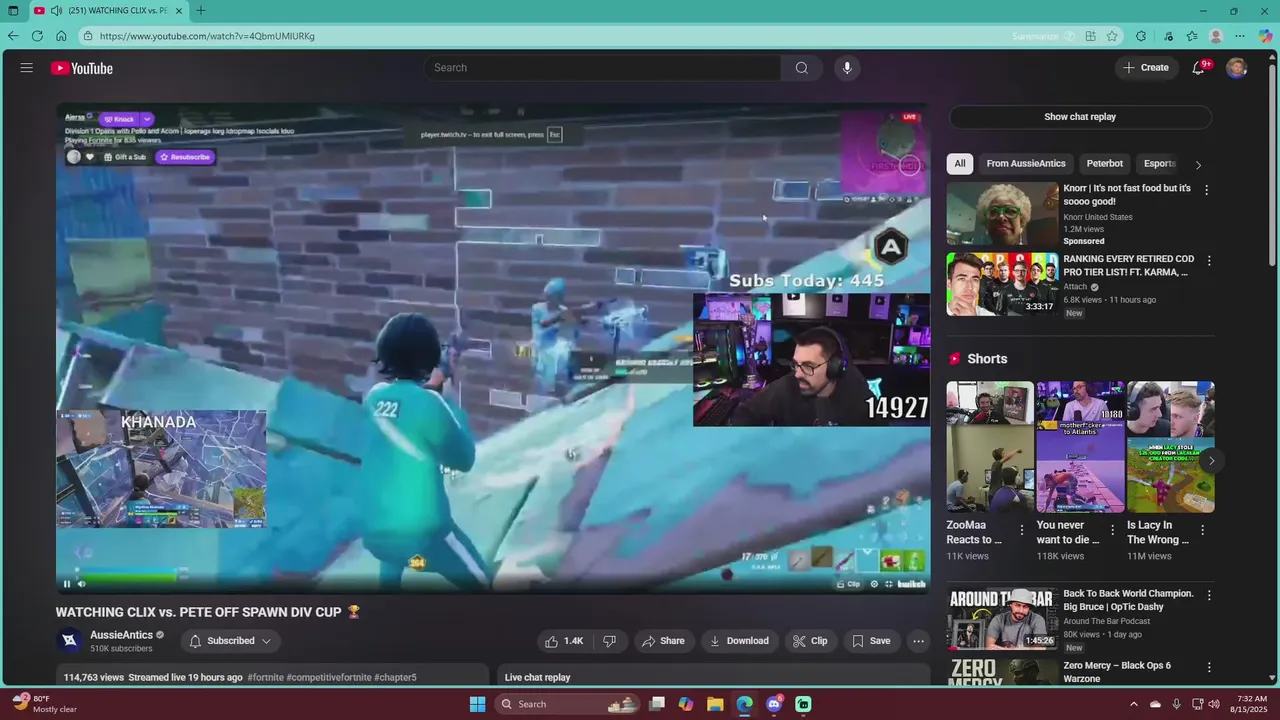The height and width of the screenshot is (720, 1280).
Task: Open options for Knorr sponsored video
Action: tap(1206, 190)
